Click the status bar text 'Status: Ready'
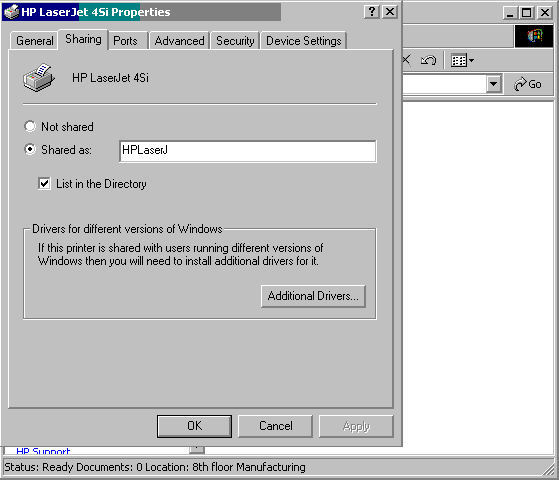 39,467
